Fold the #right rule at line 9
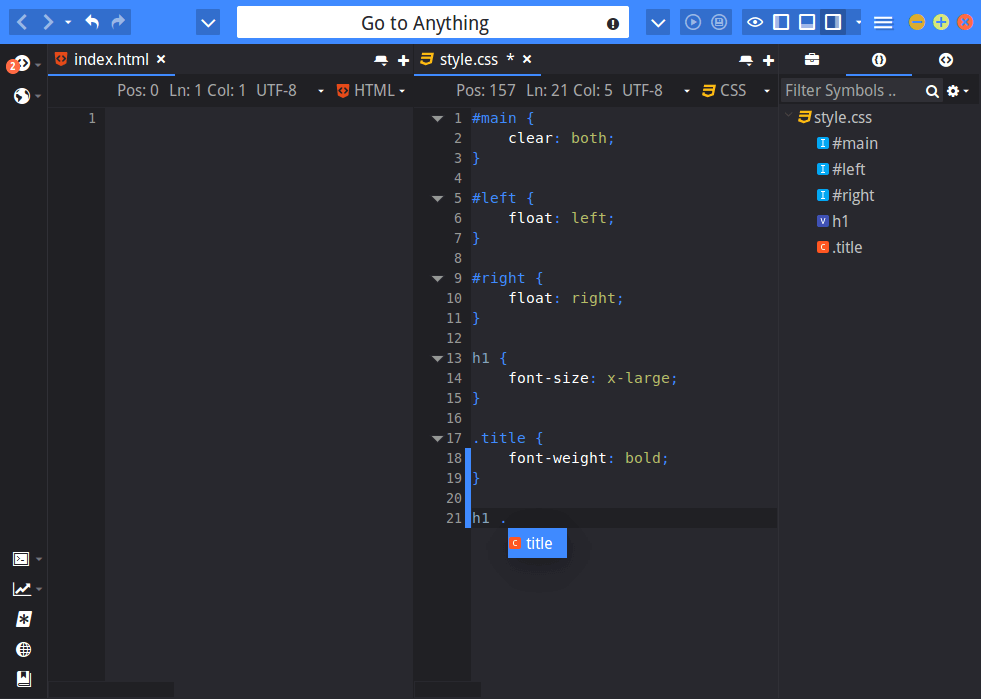The width and height of the screenshot is (981, 699). point(437,278)
